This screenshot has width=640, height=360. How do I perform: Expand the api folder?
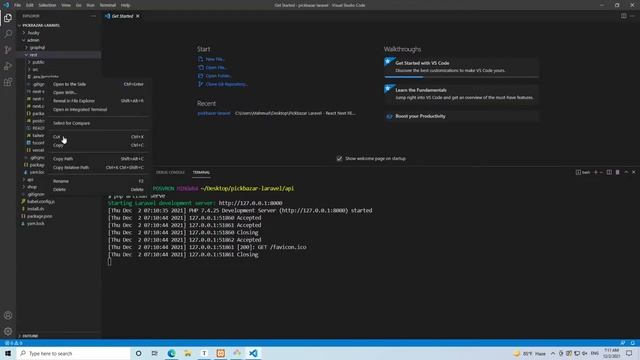coord(30,180)
